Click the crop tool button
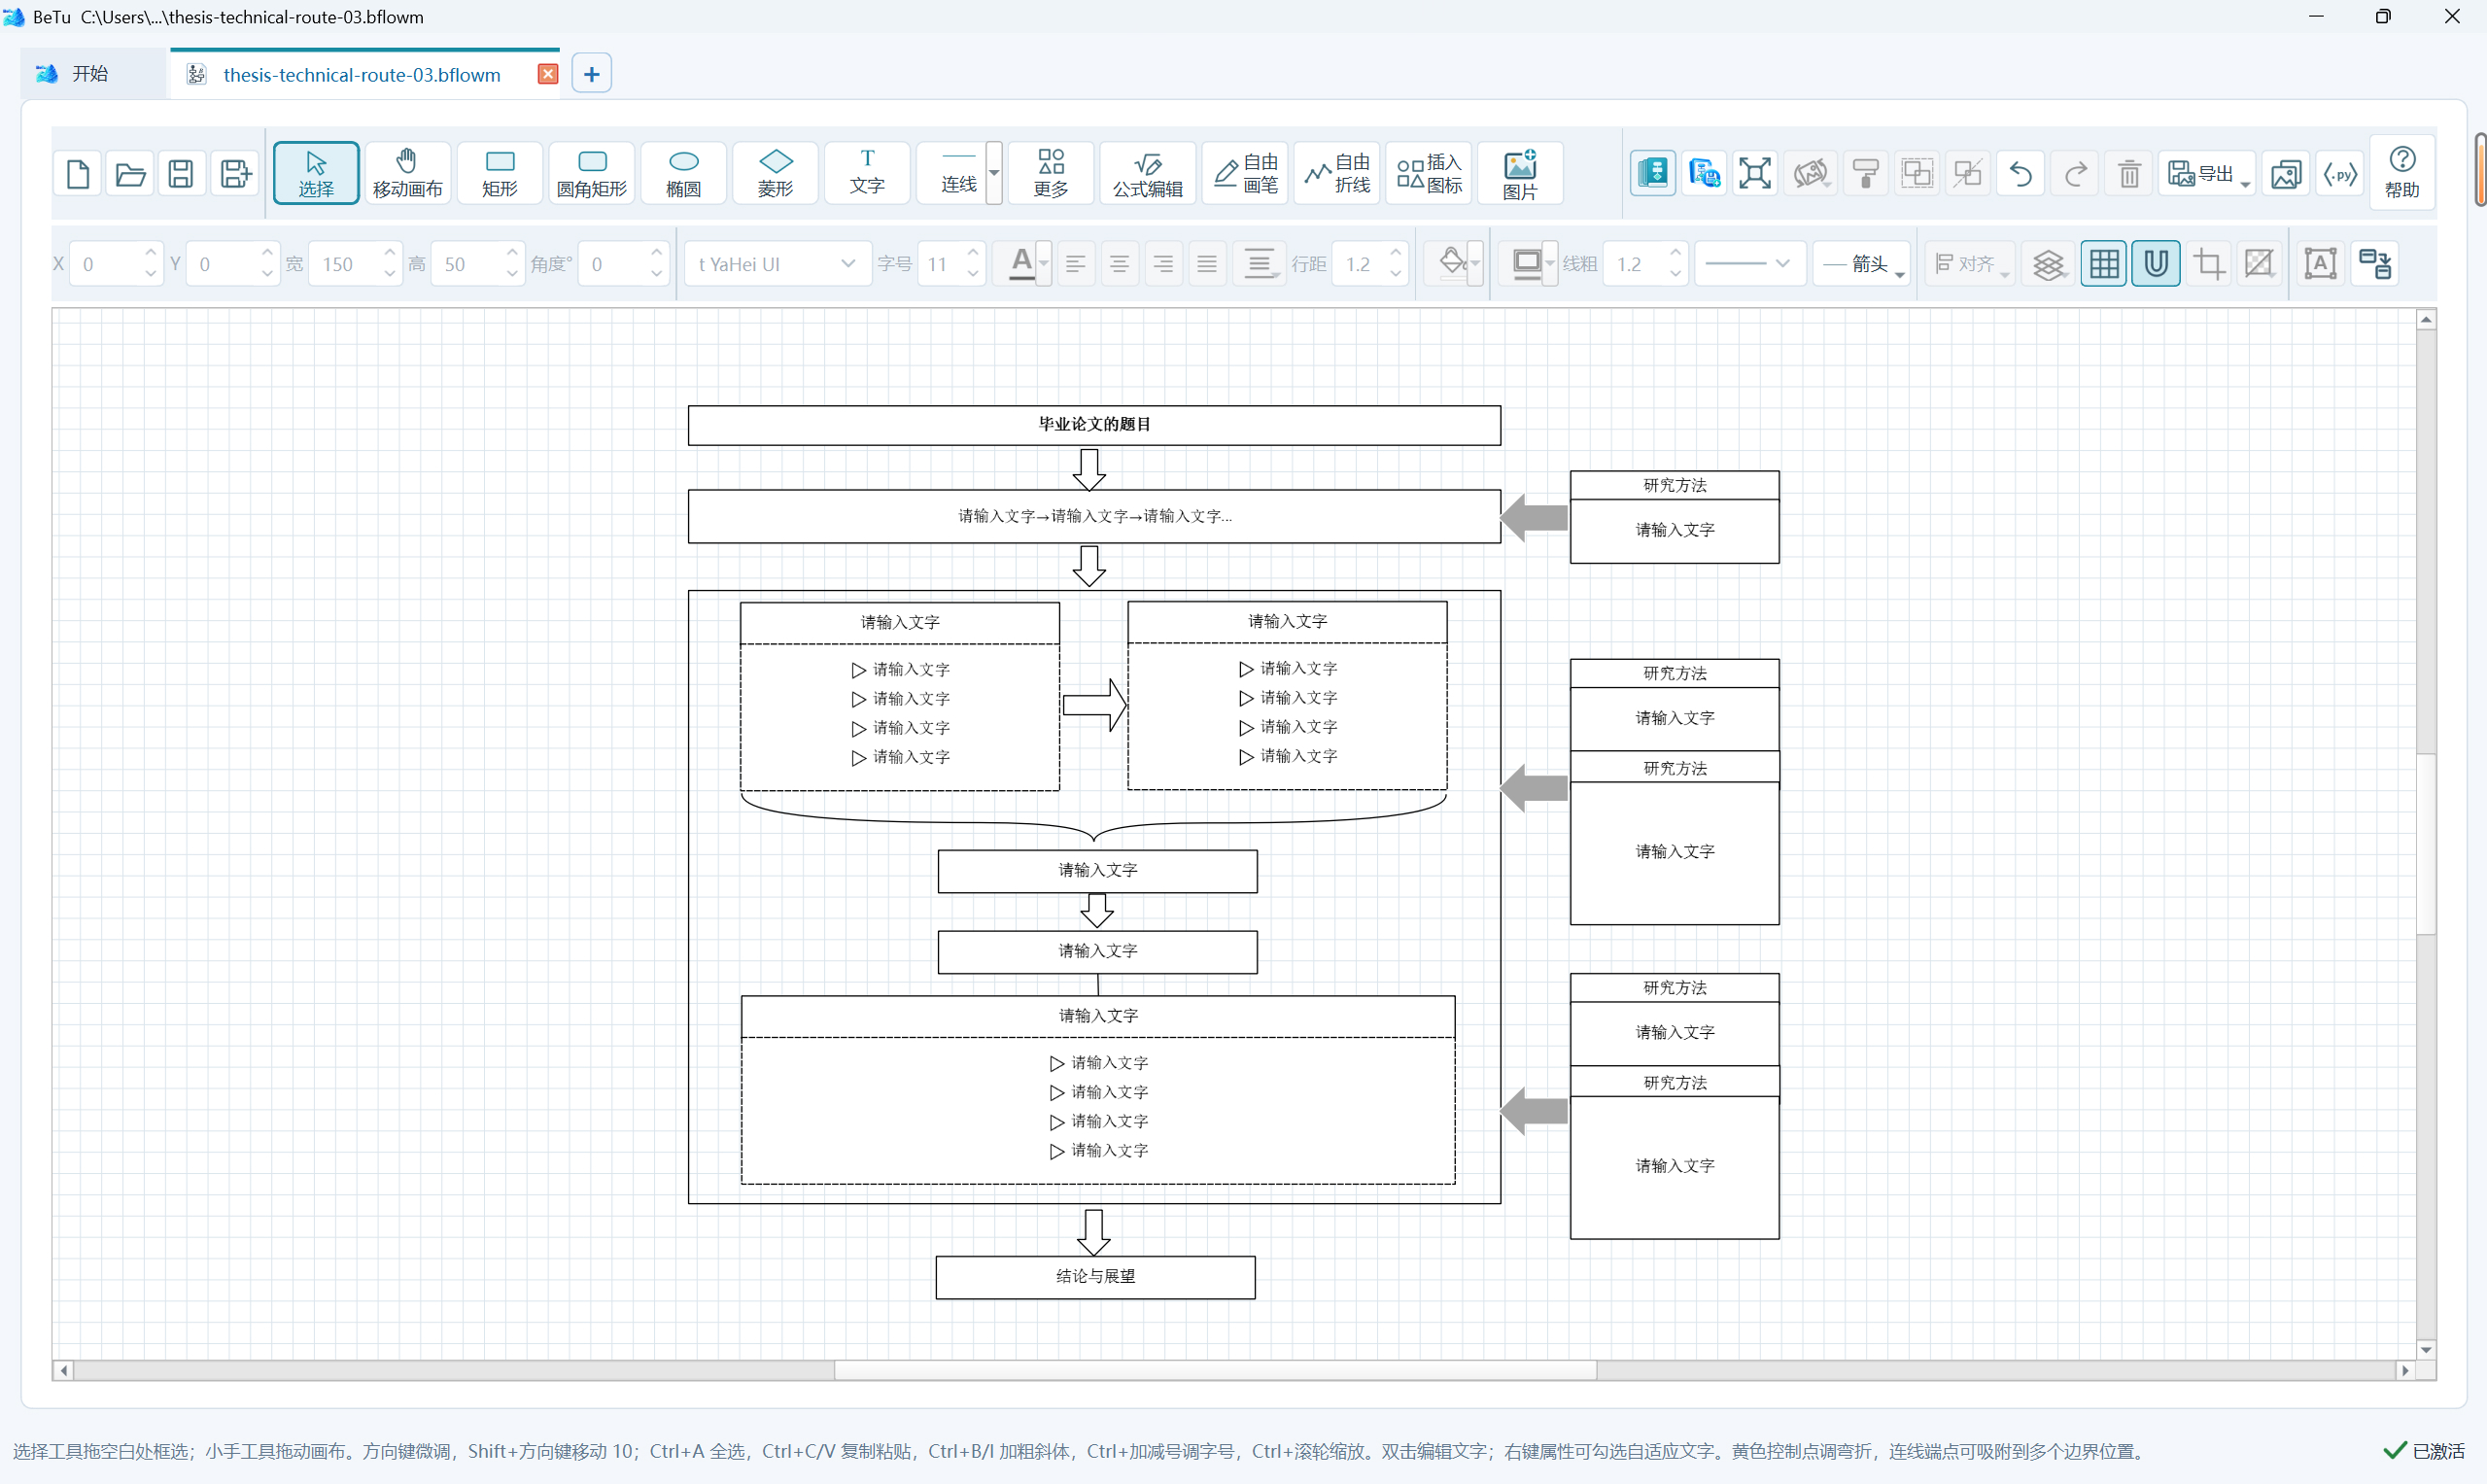This screenshot has width=2487, height=1484. [x=2208, y=264]
